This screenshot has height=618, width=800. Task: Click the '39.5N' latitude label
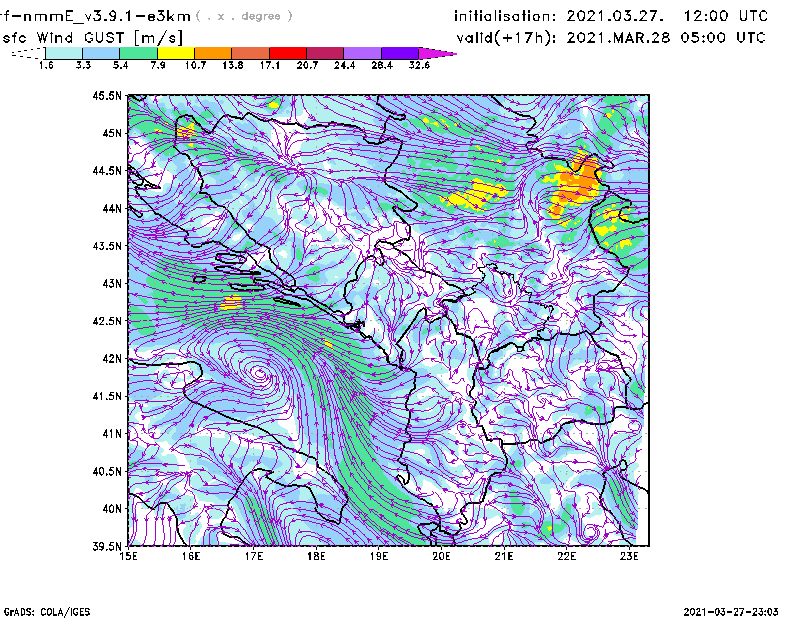[x=107, y=546]
